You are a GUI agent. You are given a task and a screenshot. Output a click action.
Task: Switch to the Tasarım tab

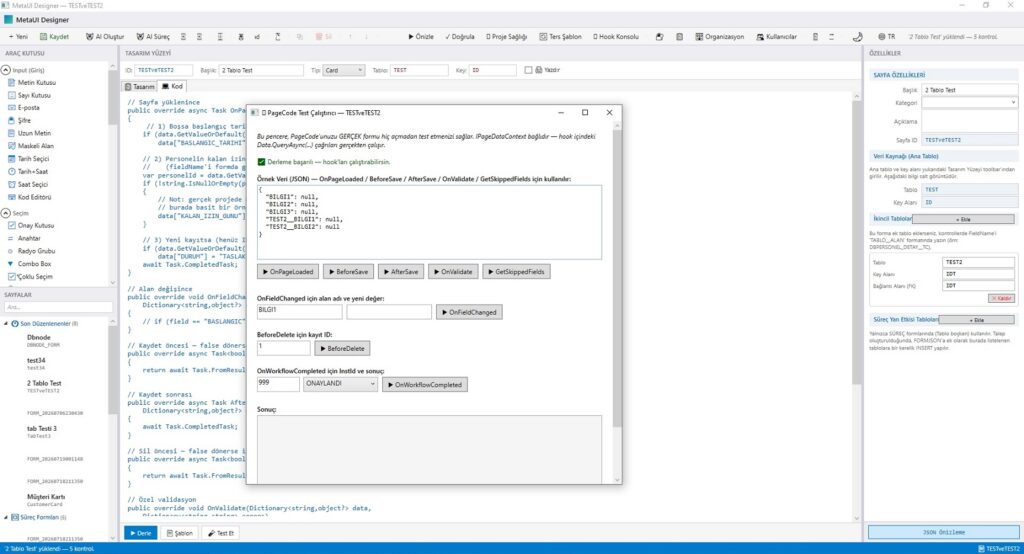coord(140,86)
